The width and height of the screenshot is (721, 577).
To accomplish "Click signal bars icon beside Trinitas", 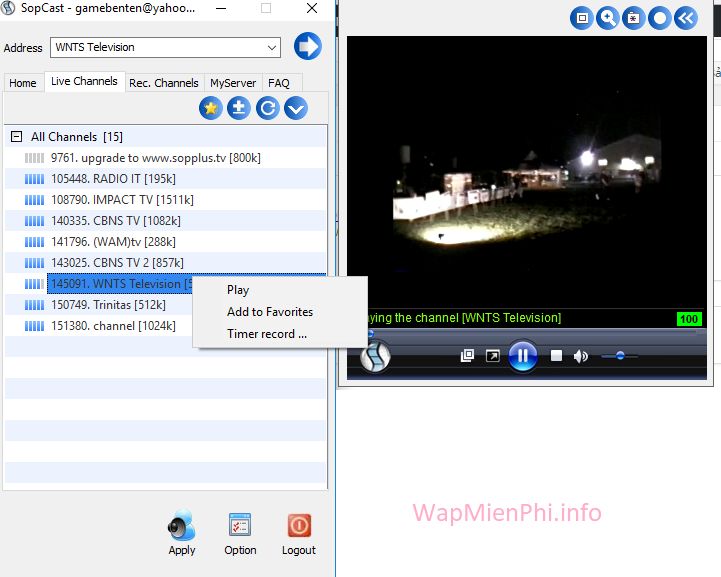I will (34, 305).
